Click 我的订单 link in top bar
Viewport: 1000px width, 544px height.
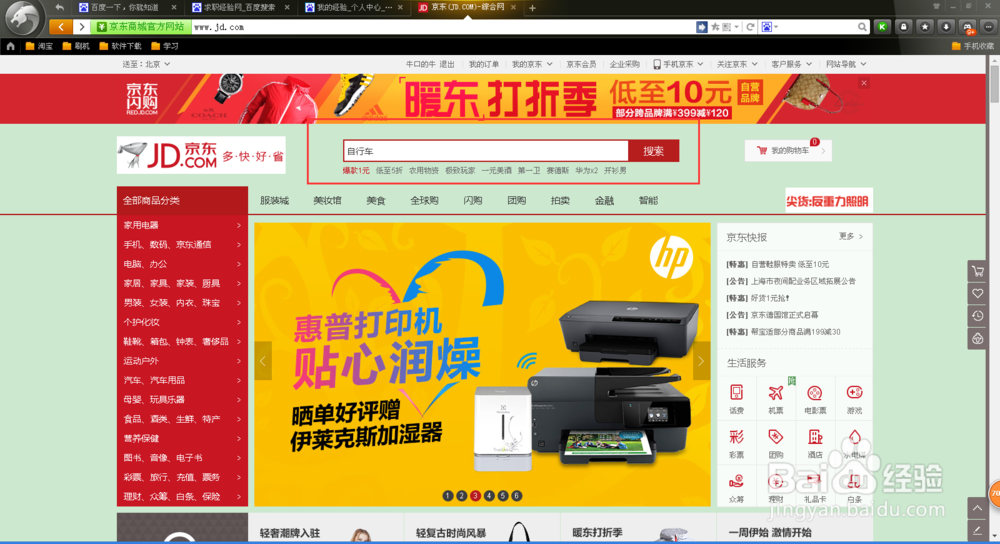point(483,64)
